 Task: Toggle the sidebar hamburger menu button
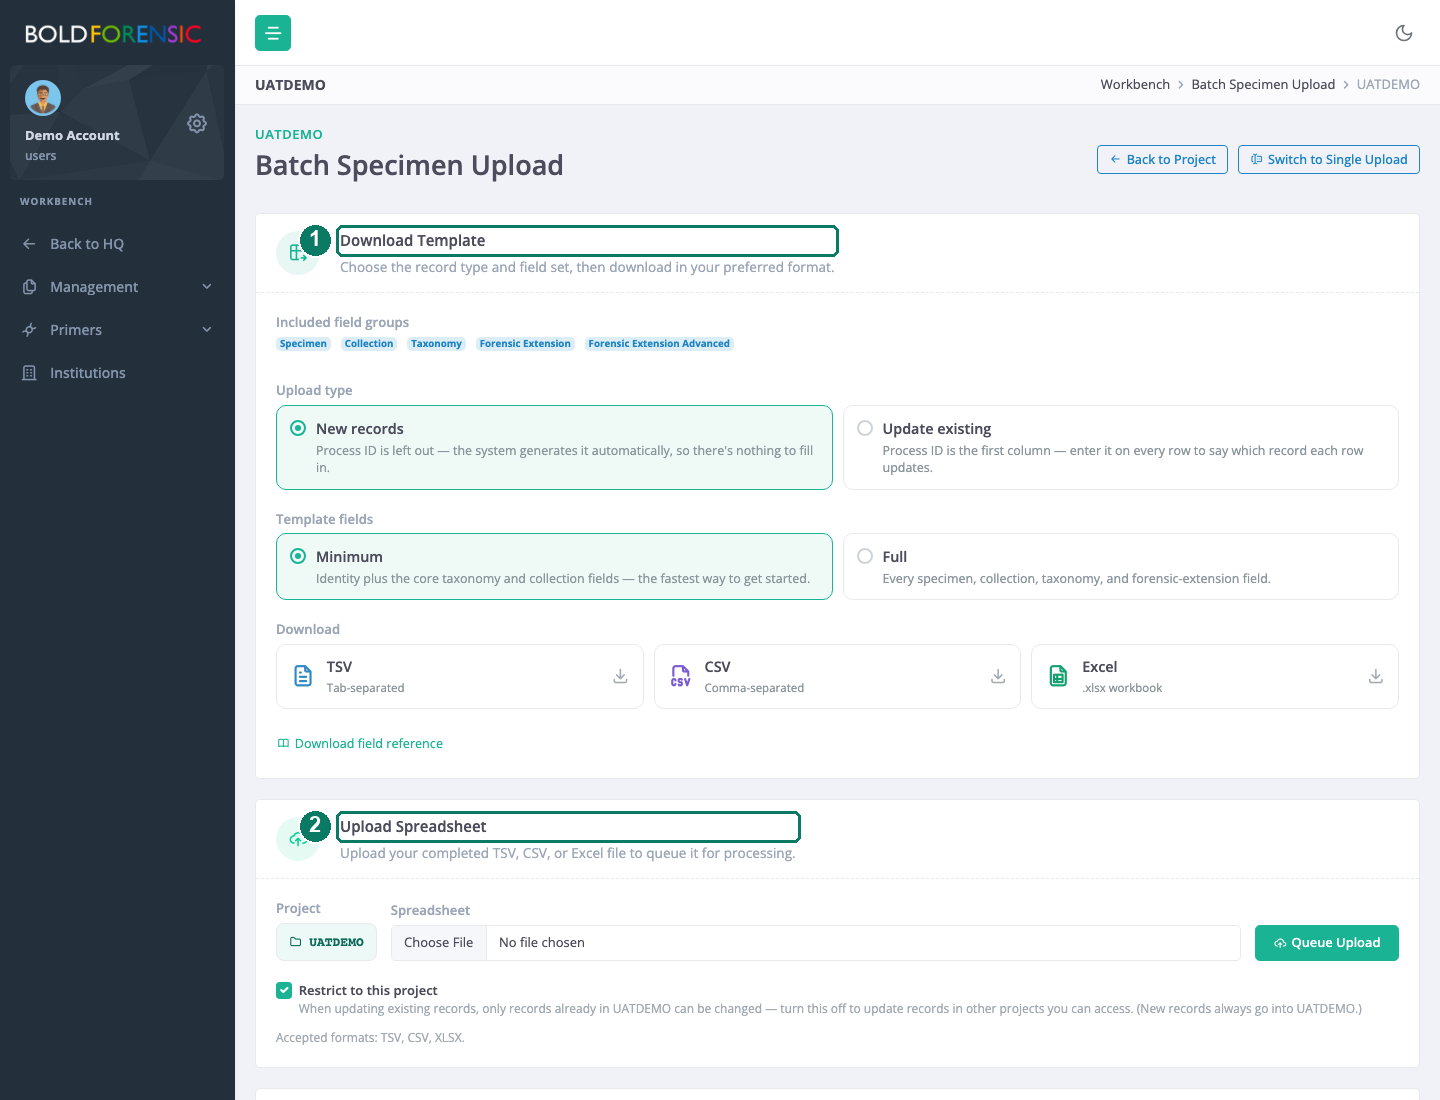point(273,33)
